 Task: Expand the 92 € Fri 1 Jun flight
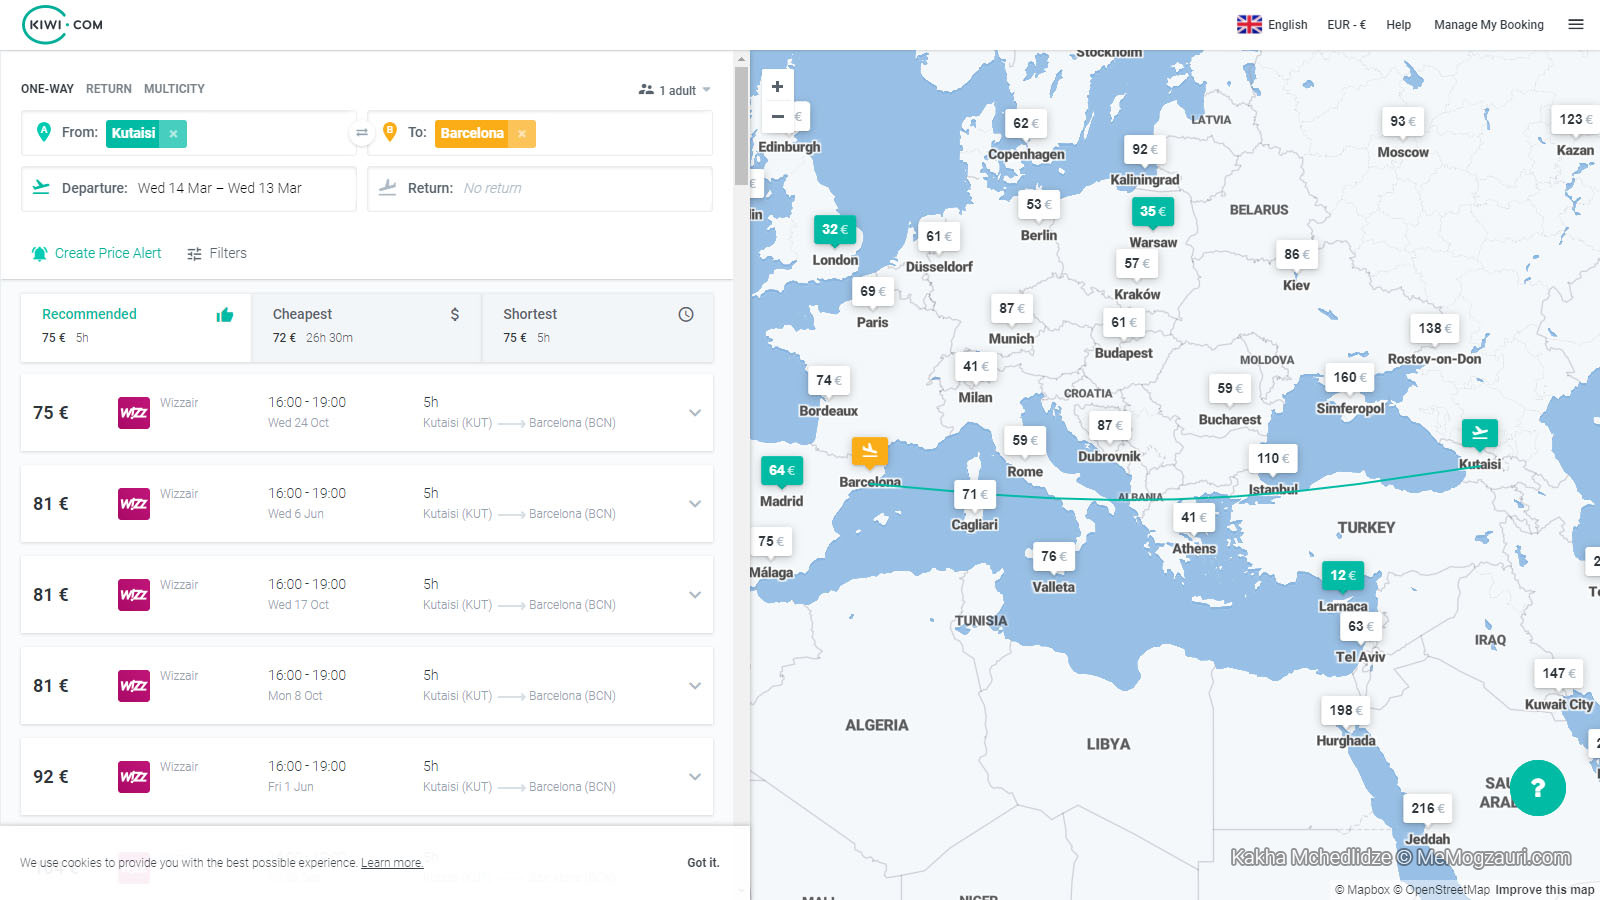click(695, 776)
